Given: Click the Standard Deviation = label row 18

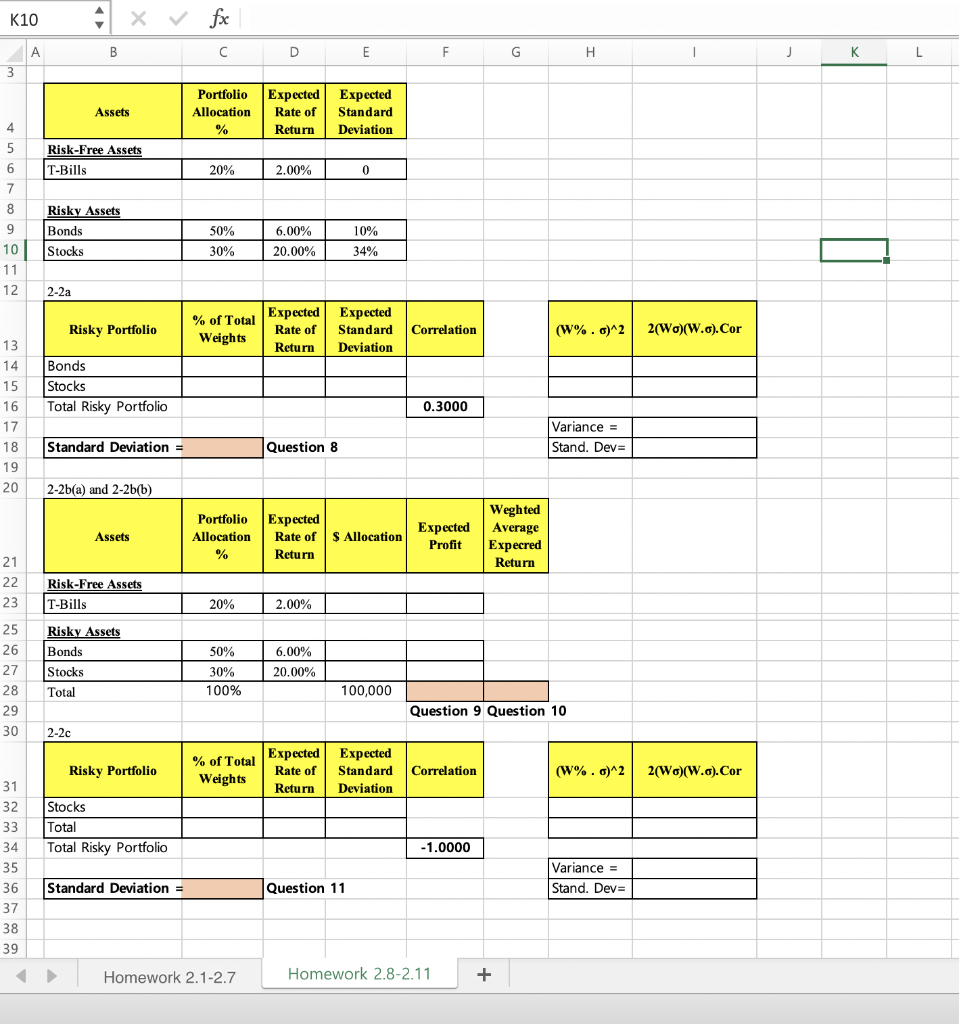Looking at the screenshot, I should (114, 447).
